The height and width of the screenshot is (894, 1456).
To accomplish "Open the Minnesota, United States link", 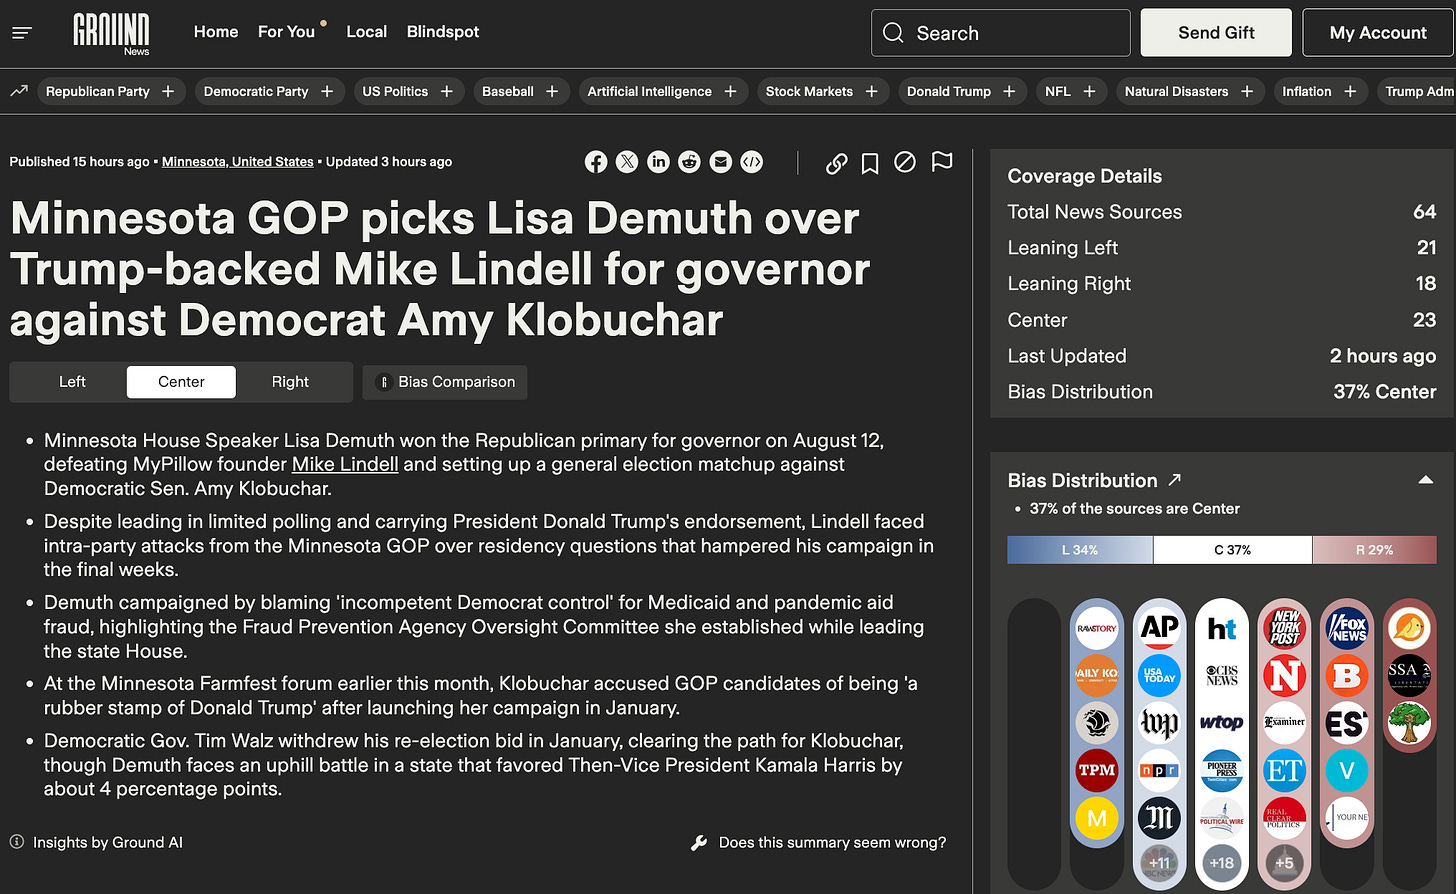I will (238, 162).
